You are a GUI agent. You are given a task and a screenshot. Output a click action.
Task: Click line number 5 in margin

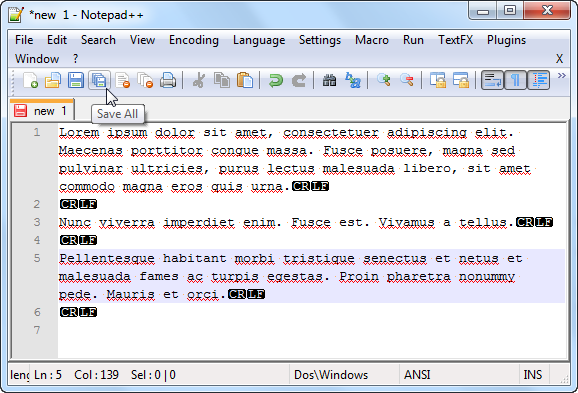[x=36, y=258]
